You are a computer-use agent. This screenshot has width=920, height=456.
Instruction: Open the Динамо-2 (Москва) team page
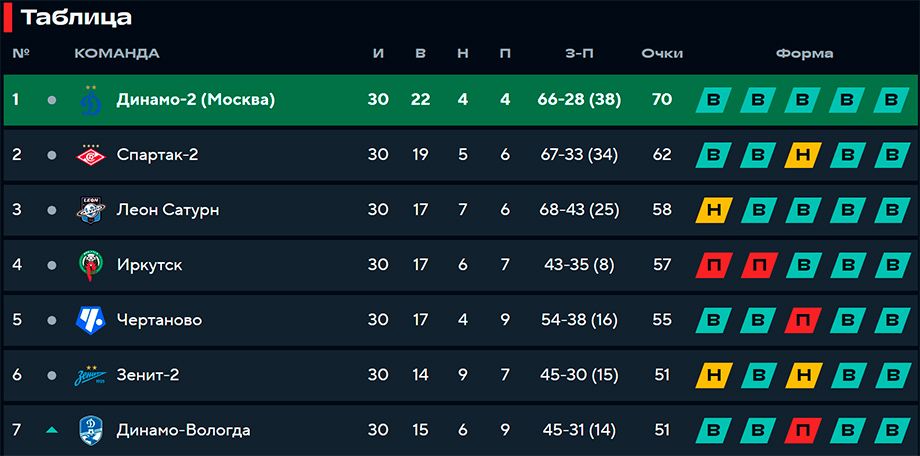pos(195,100)
